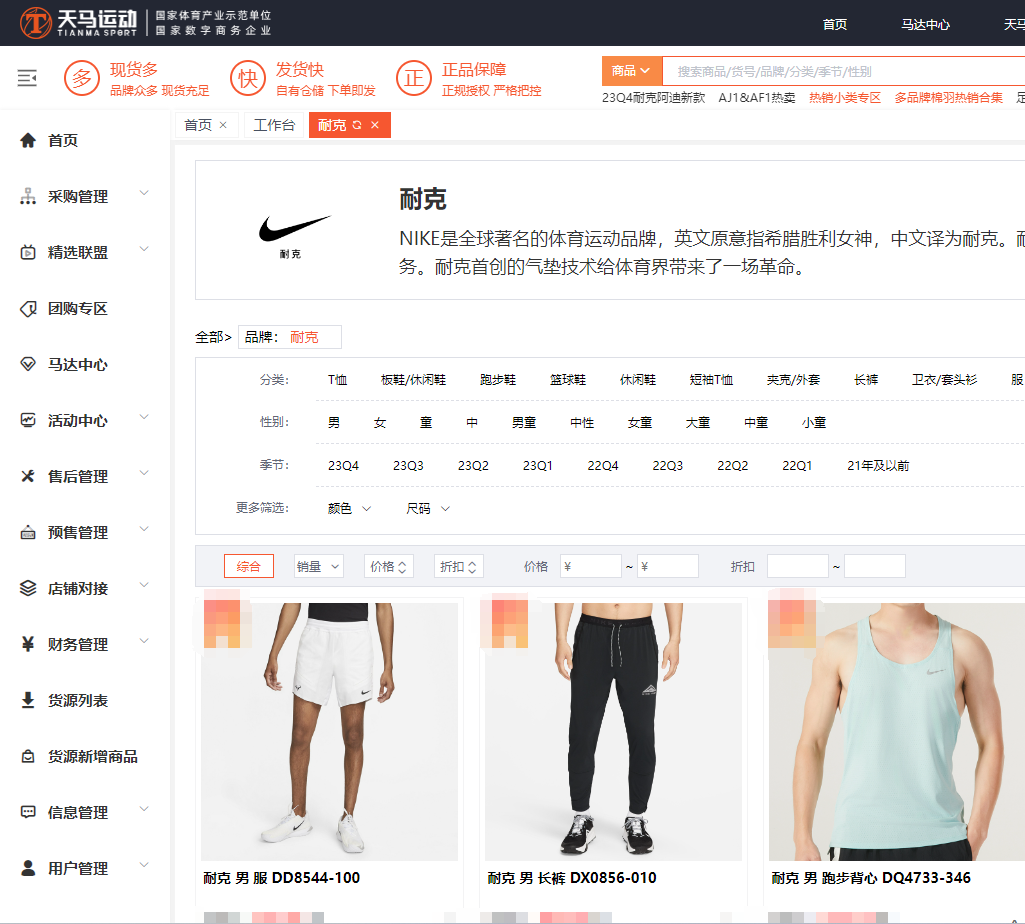Click the 23Q4耐克阿迪新款 link
The height and width of the screenshot is (924, 1025).
point(653,98)
